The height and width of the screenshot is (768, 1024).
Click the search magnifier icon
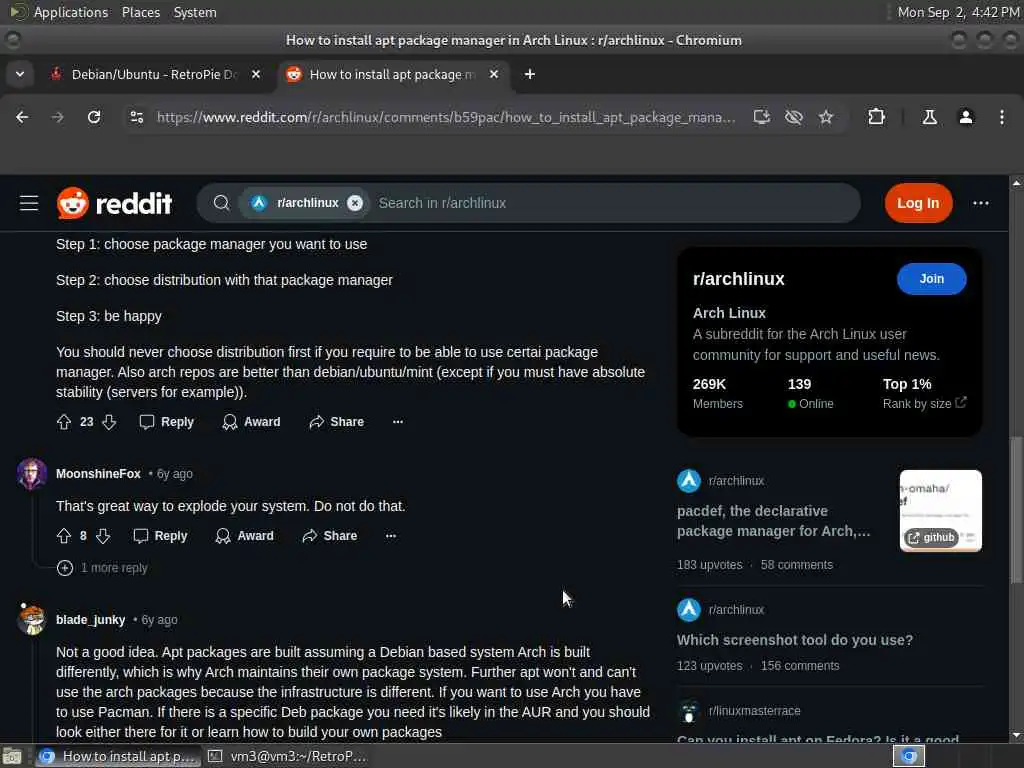pos(221,203)
